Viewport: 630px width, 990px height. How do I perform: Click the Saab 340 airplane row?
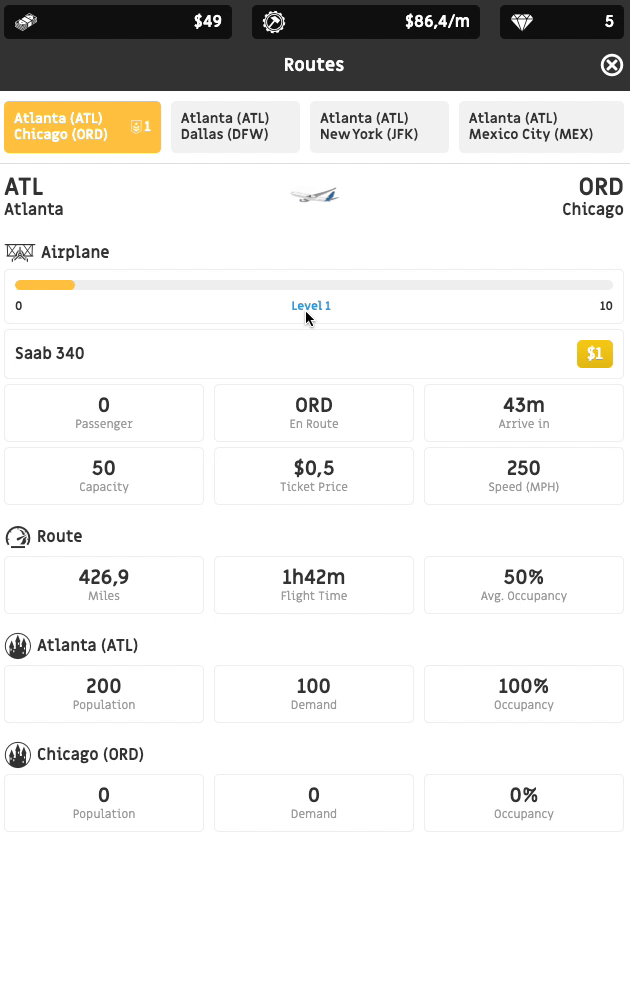coord(290,354)
